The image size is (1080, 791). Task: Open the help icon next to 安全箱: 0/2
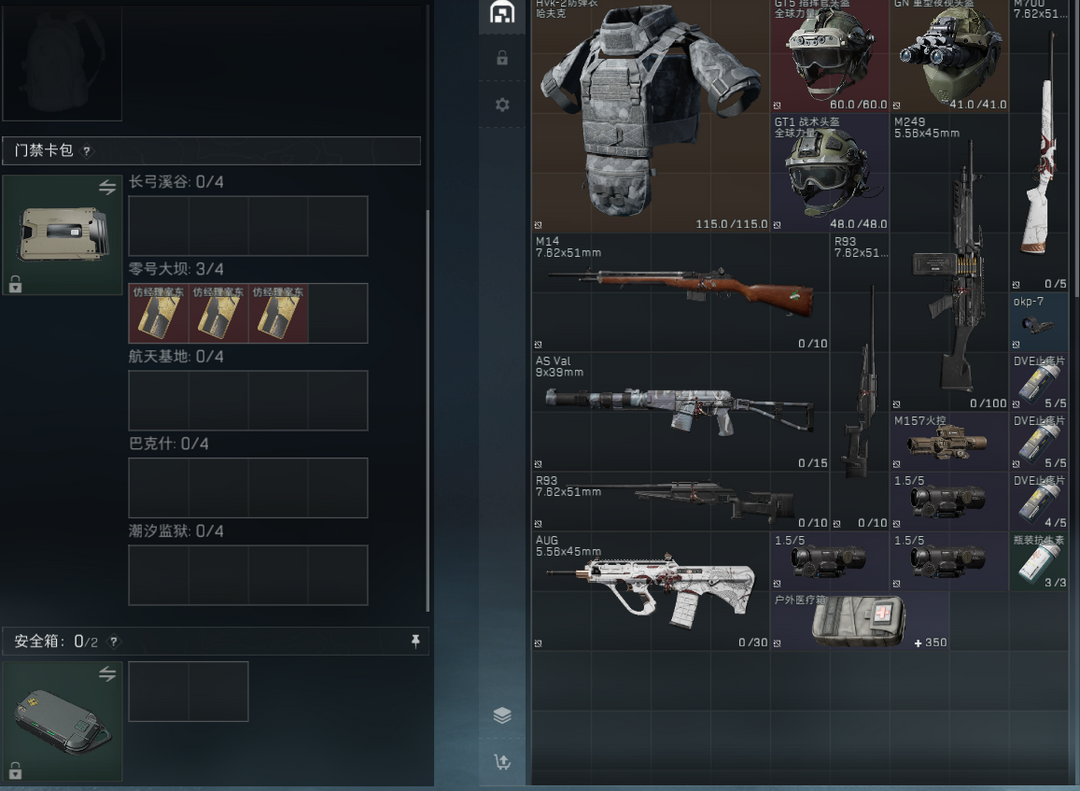coord(114,641)
